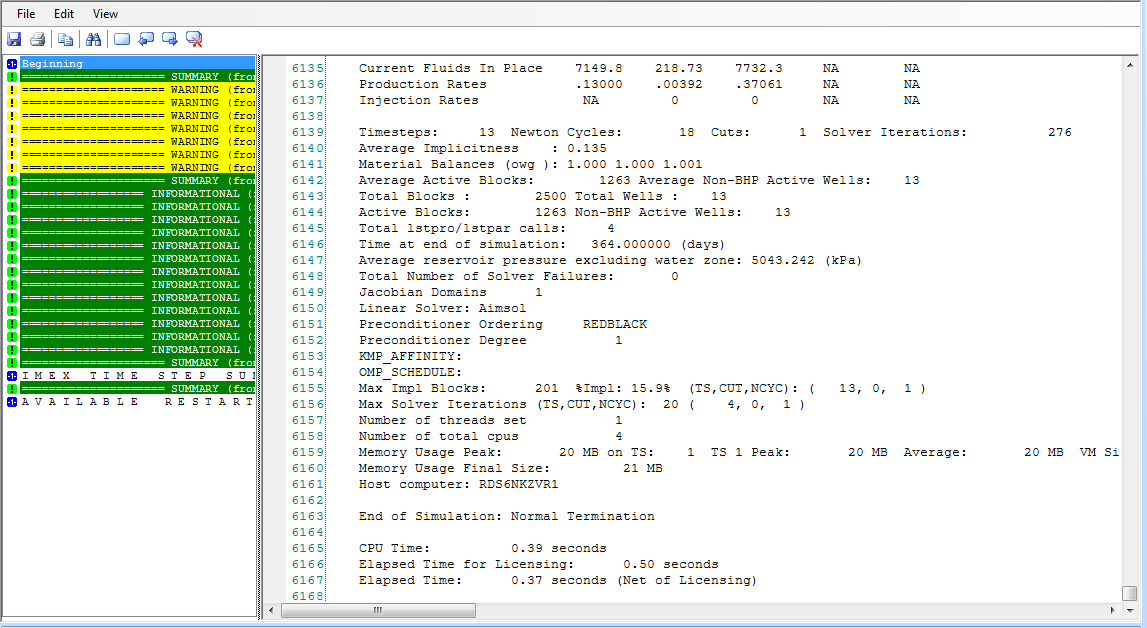Click the Copy toolbar icon
The image size is (1147, 628).
pyautogui.click(x=65, y=39)
